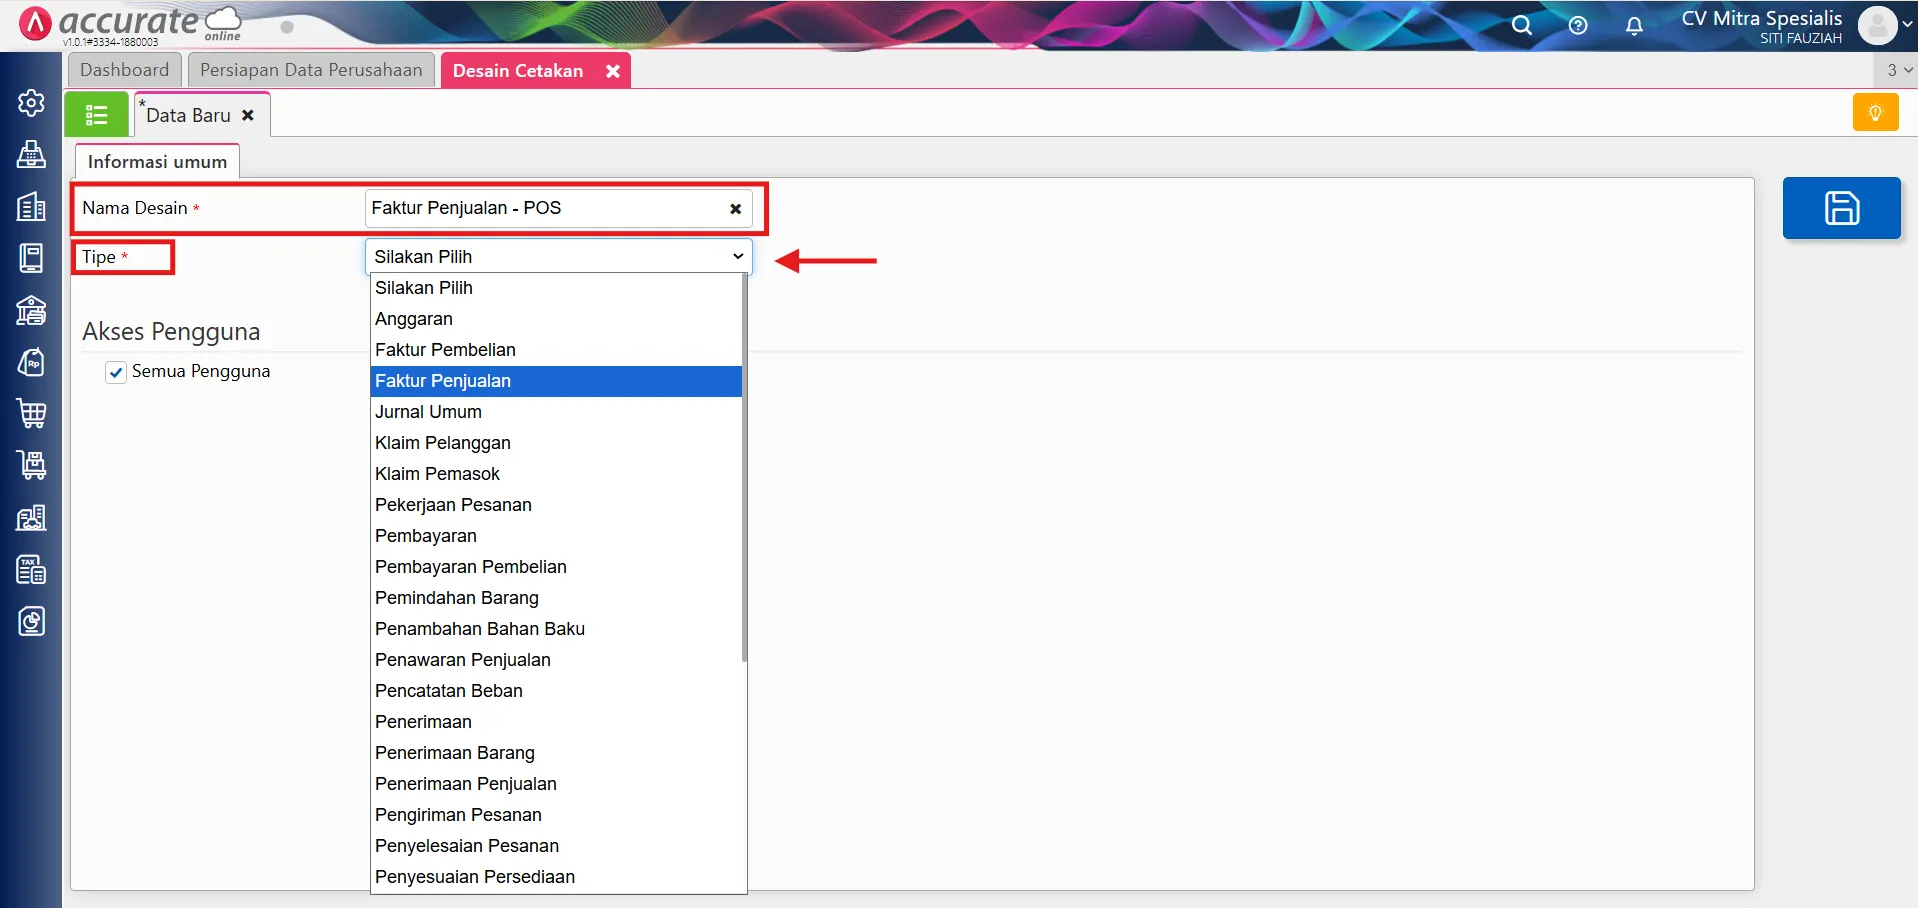Screen dimensions: 1918x908
Task: Open the shopping cart module in sidebar
Action: tap(31, 413)
